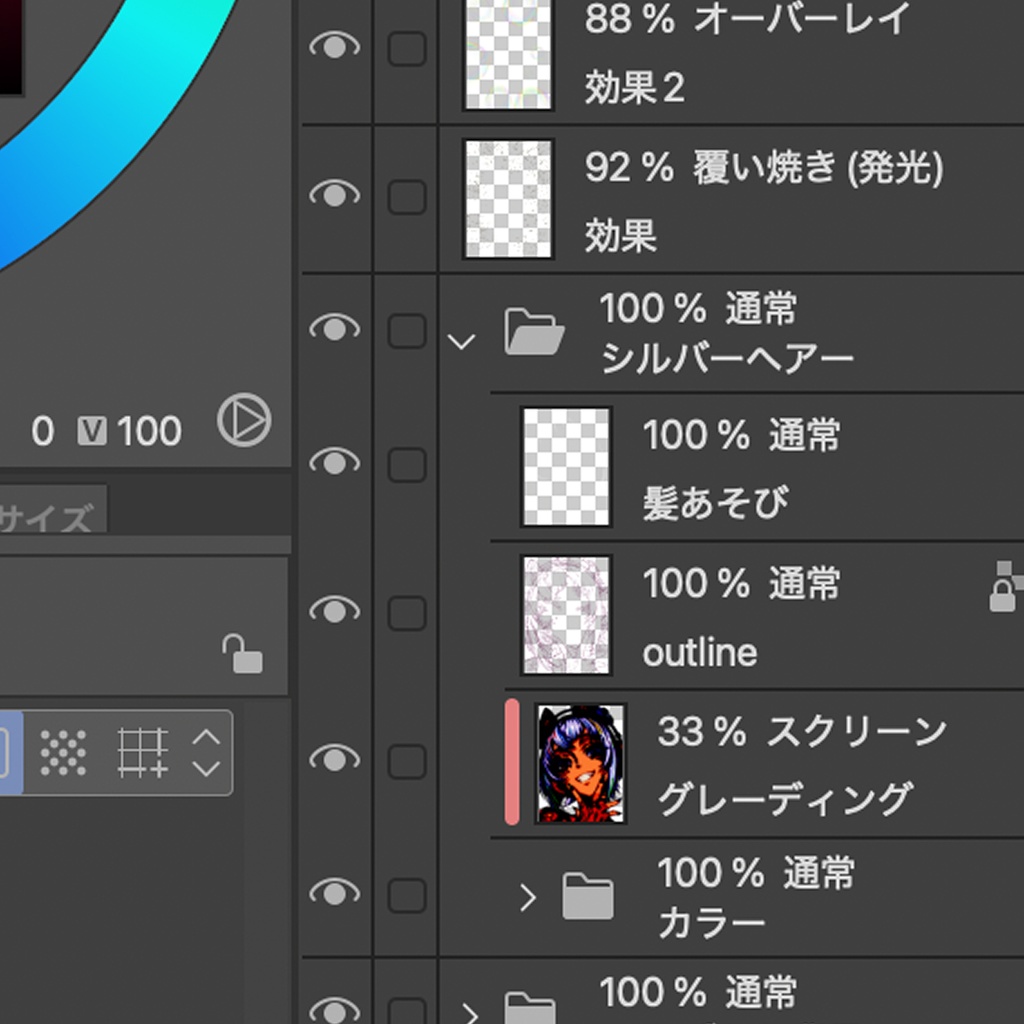Image resolution: width=1024 pixels, height=1024 pixels.
Task: Click the 髪あそび layer thumbnail
Action: tap(566, 466)
